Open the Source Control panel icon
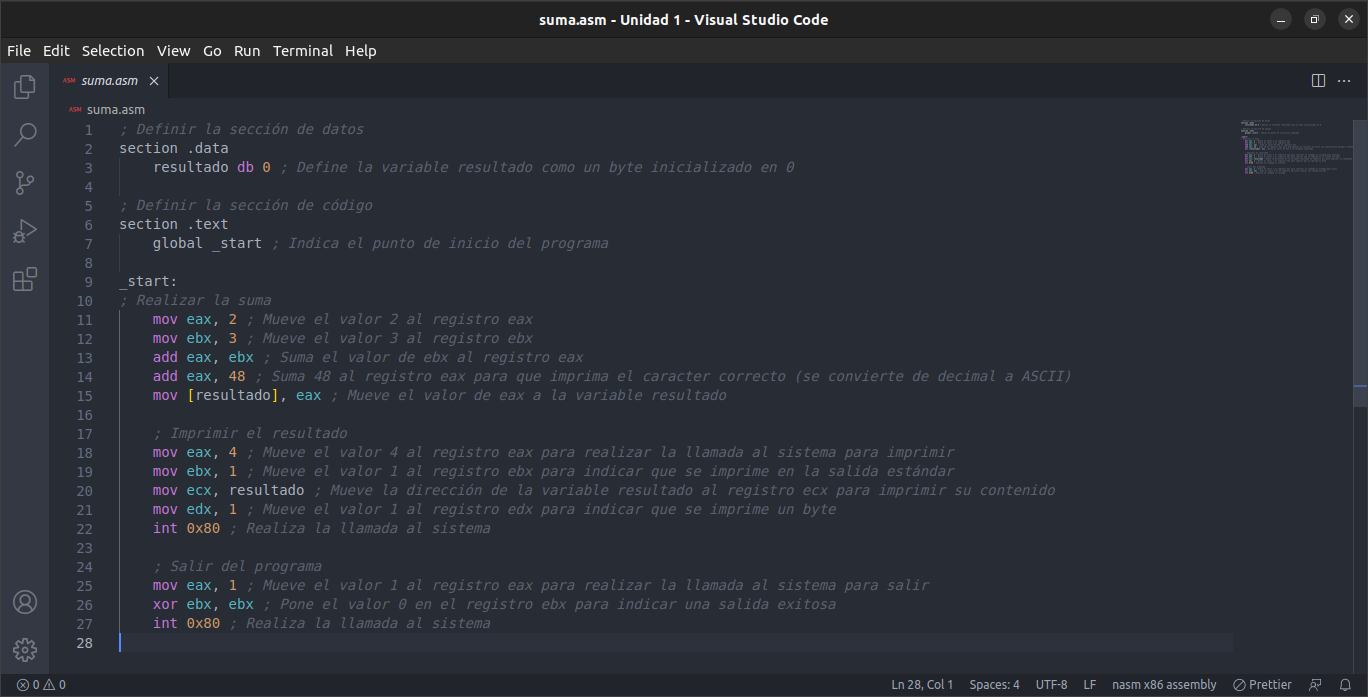 (x=24, y=182)
